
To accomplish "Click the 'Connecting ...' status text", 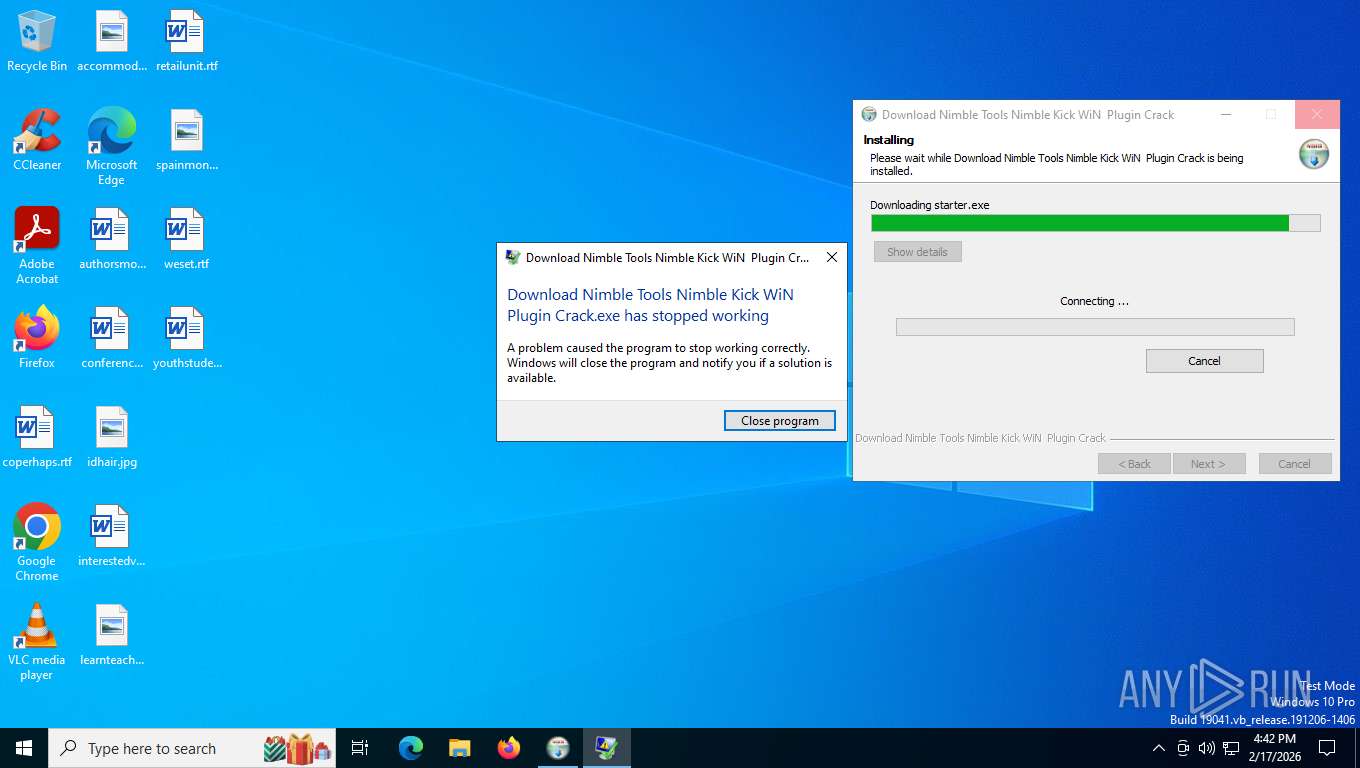I will pos(1094,301).
